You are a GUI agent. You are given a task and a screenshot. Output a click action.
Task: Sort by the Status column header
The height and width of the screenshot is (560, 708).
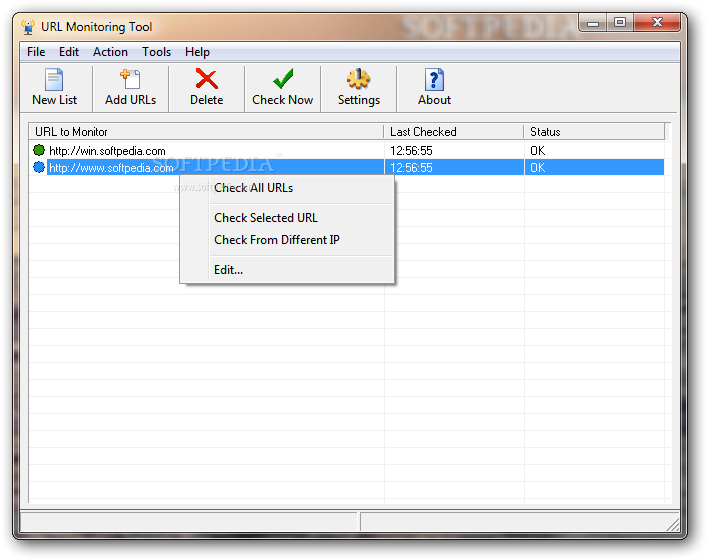click(x=594, y=132)
